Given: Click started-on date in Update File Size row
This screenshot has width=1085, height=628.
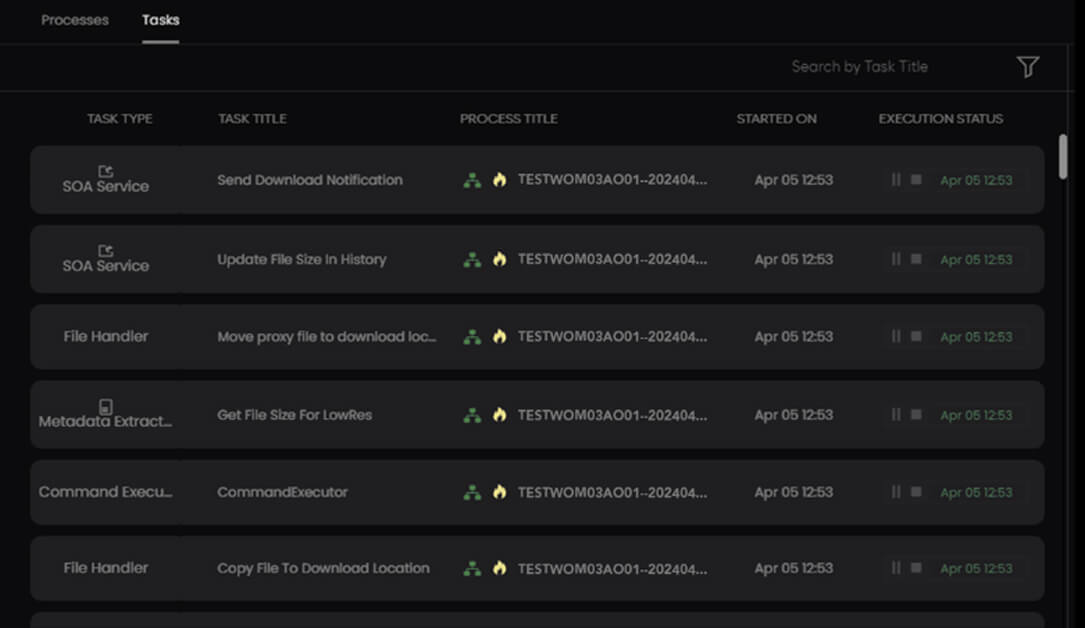Looking at the screenshot, I should click(794, 259).
